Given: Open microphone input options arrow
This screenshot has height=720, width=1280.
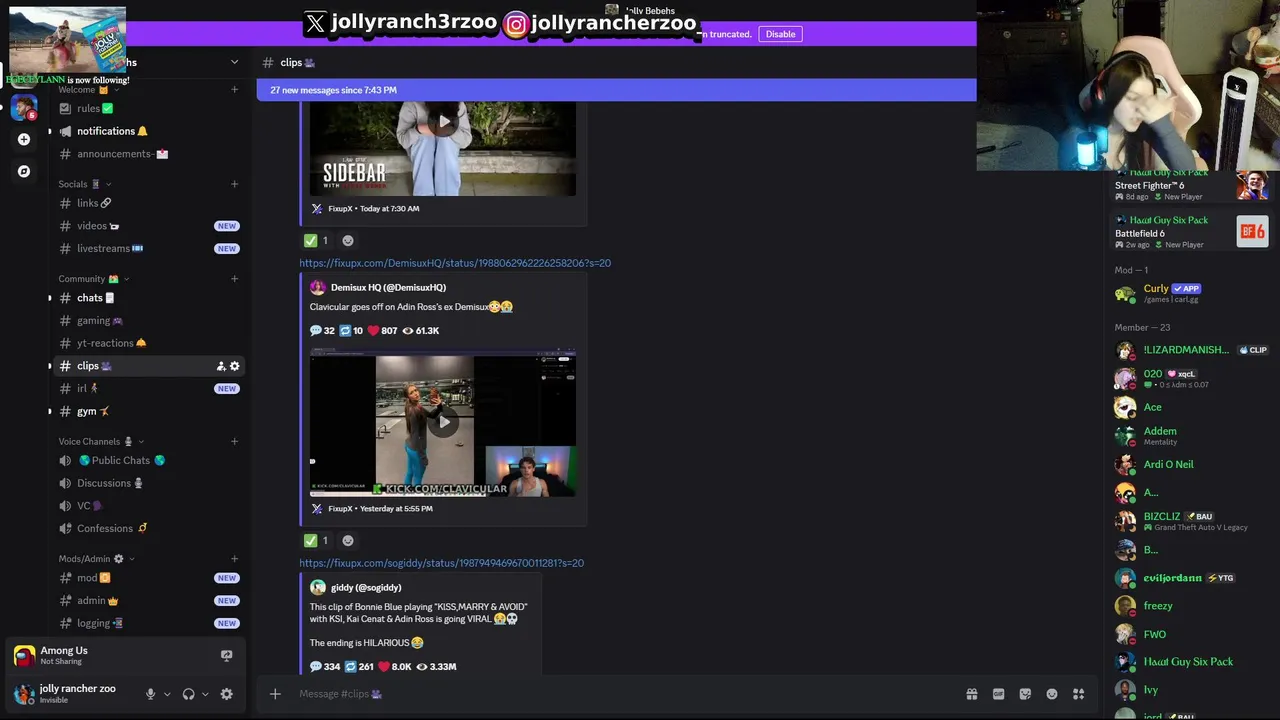Looking at the screenshot, I should click(x=167, y=694).
